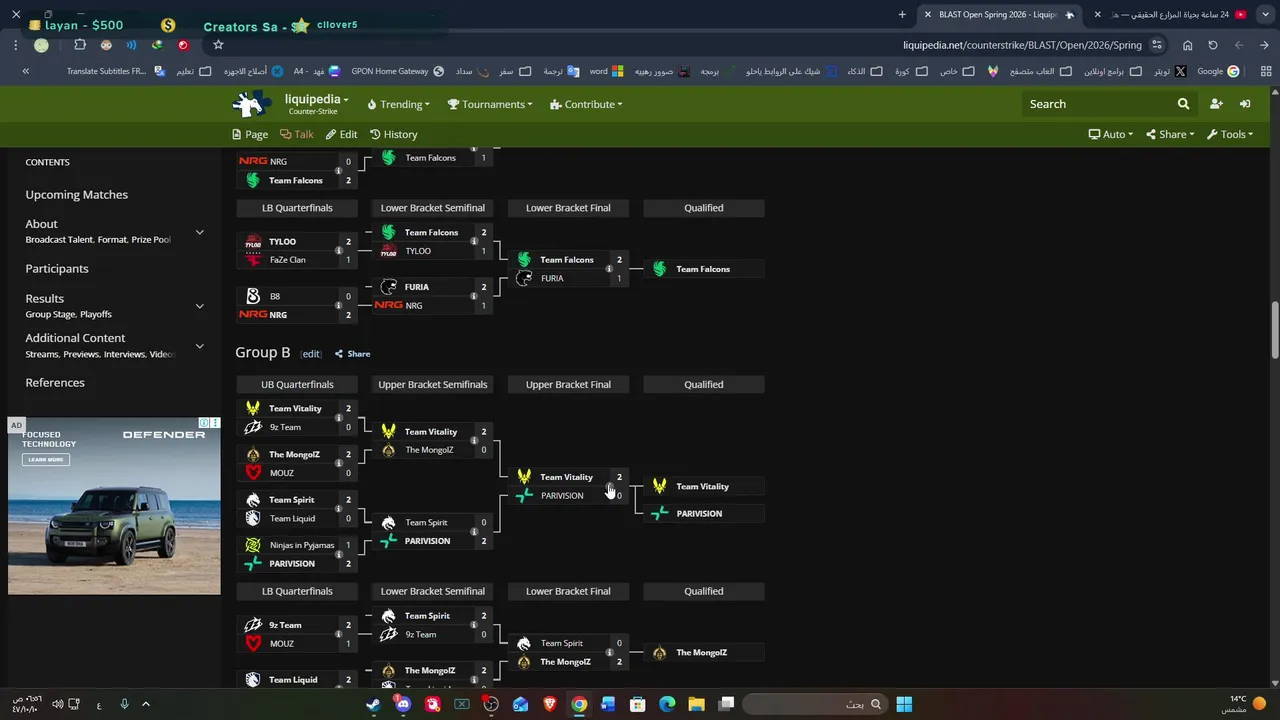1280x720 pixels.
Task: Open match info for Team Spirit vs Team Liquid
Action: click(x=338, y=508)
